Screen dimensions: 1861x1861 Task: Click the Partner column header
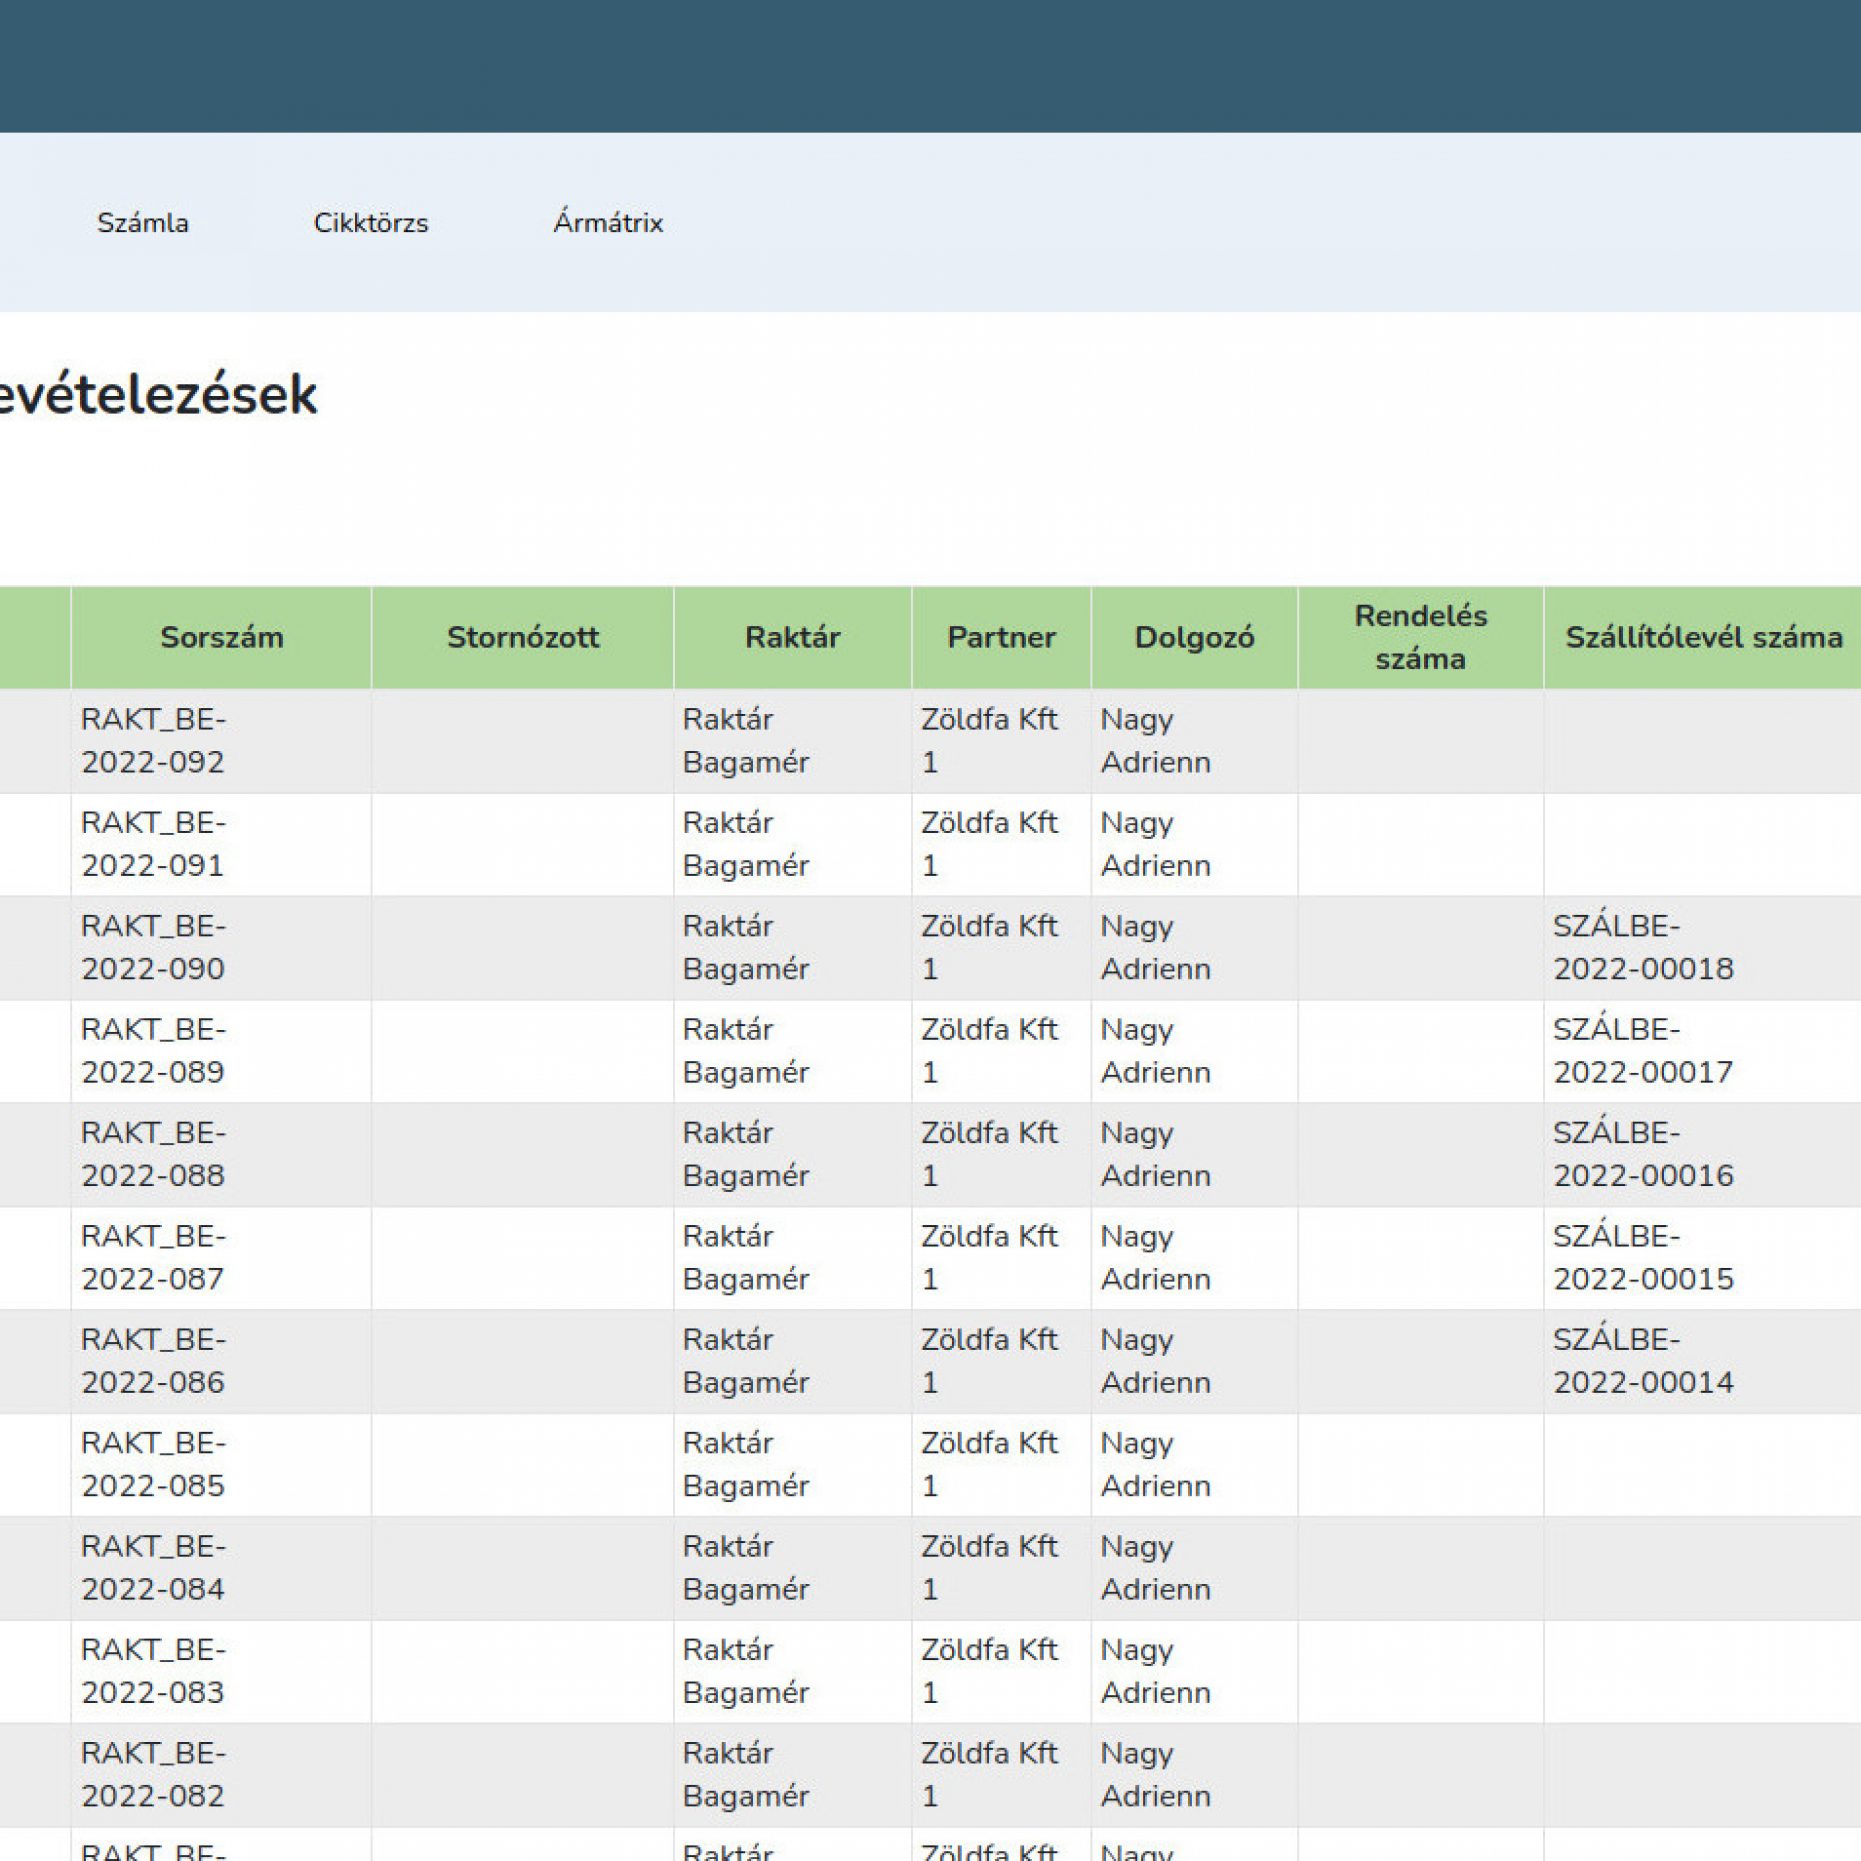pyautogui.click(x=1001, y=637)
